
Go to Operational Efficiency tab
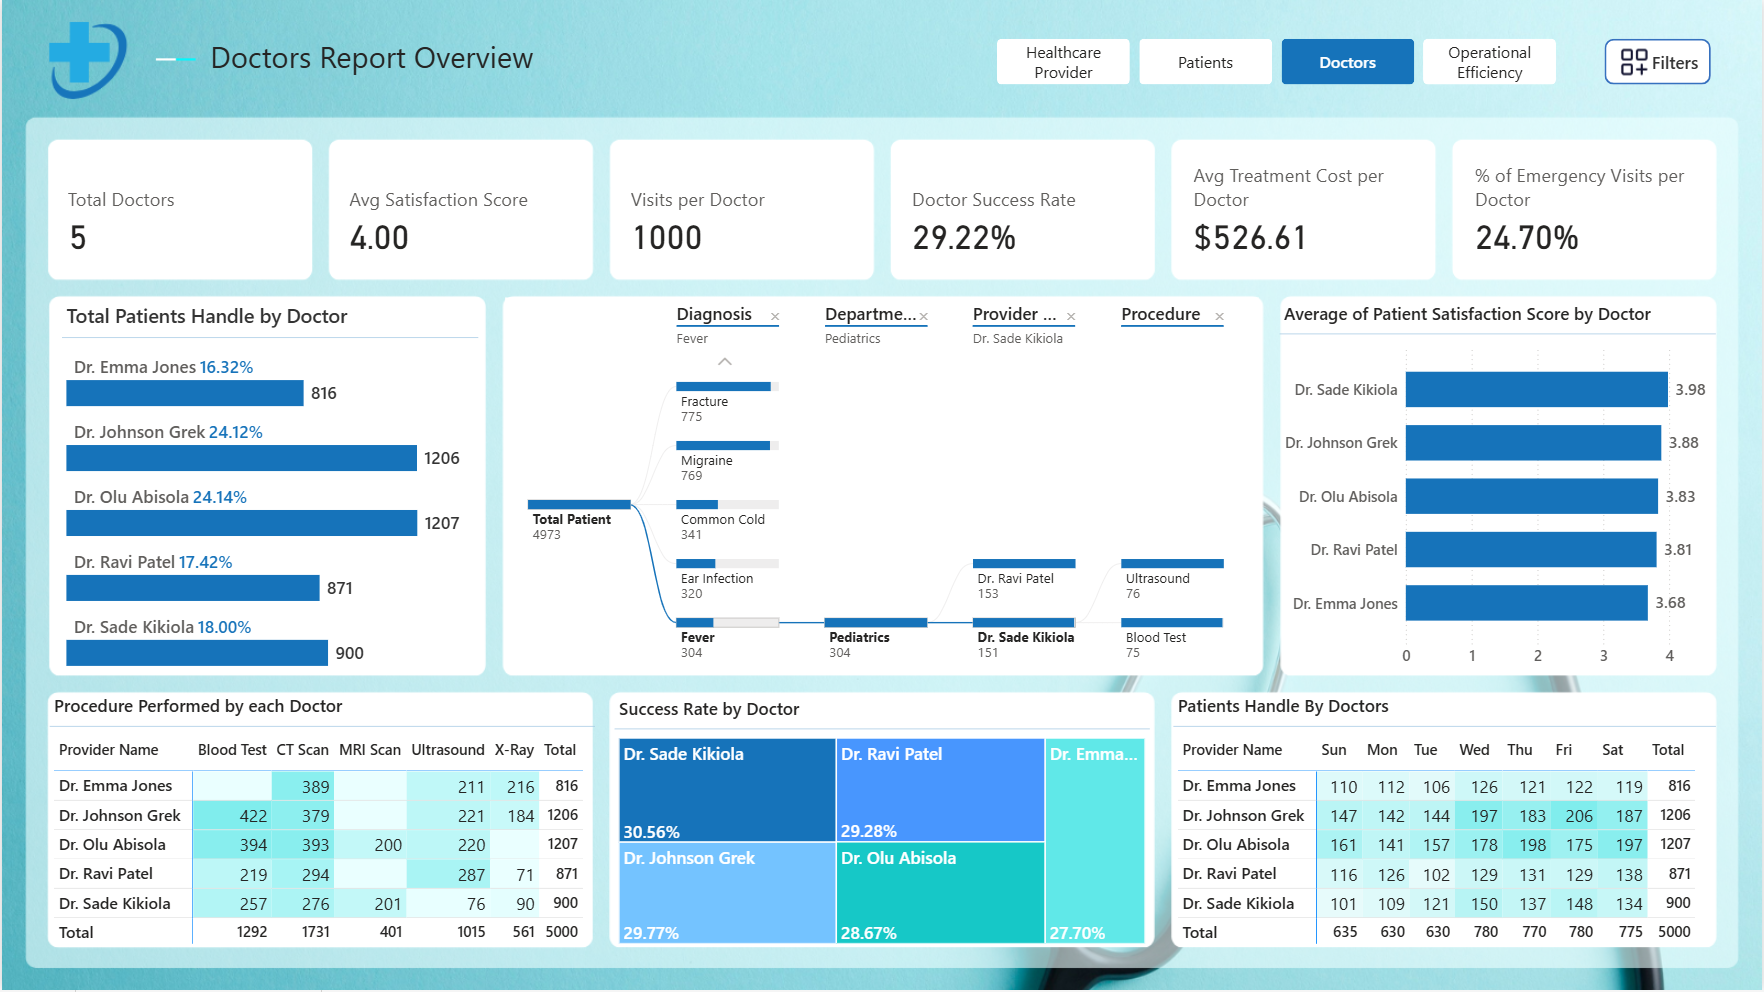coord(1489,62)
